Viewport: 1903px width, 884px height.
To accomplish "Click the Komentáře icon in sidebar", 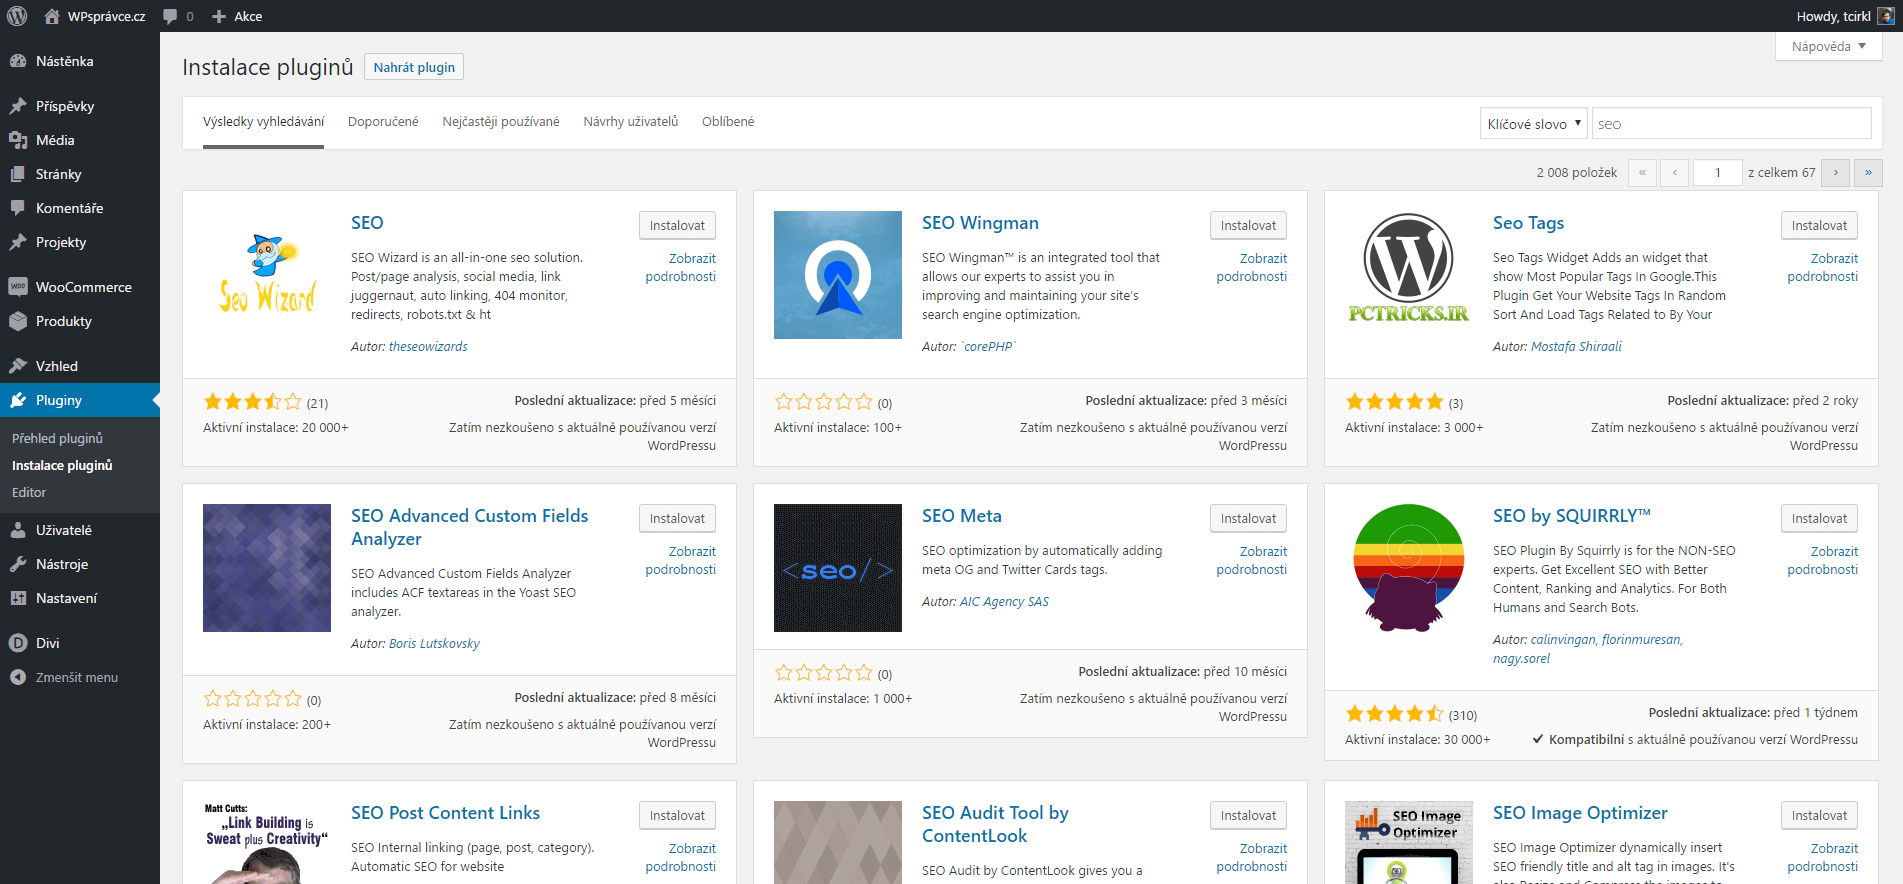I will coord(18,208).
